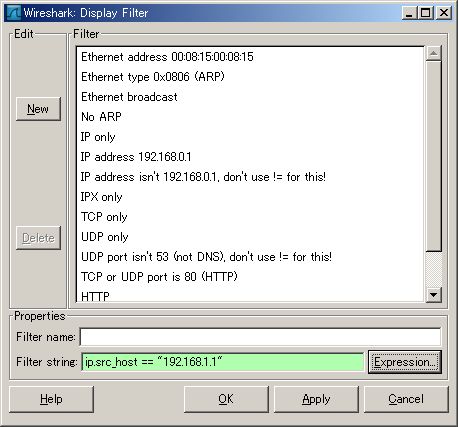The image size is (458, 427).
Task: Apply the display filter
Action: (316, 399)
